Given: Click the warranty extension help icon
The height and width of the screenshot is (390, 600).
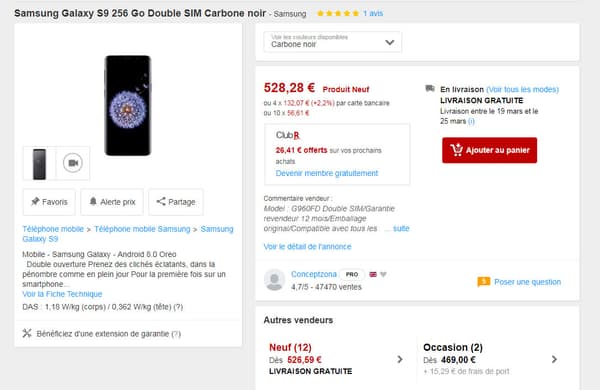Looking at the screenshot, I should pos(176,334).
